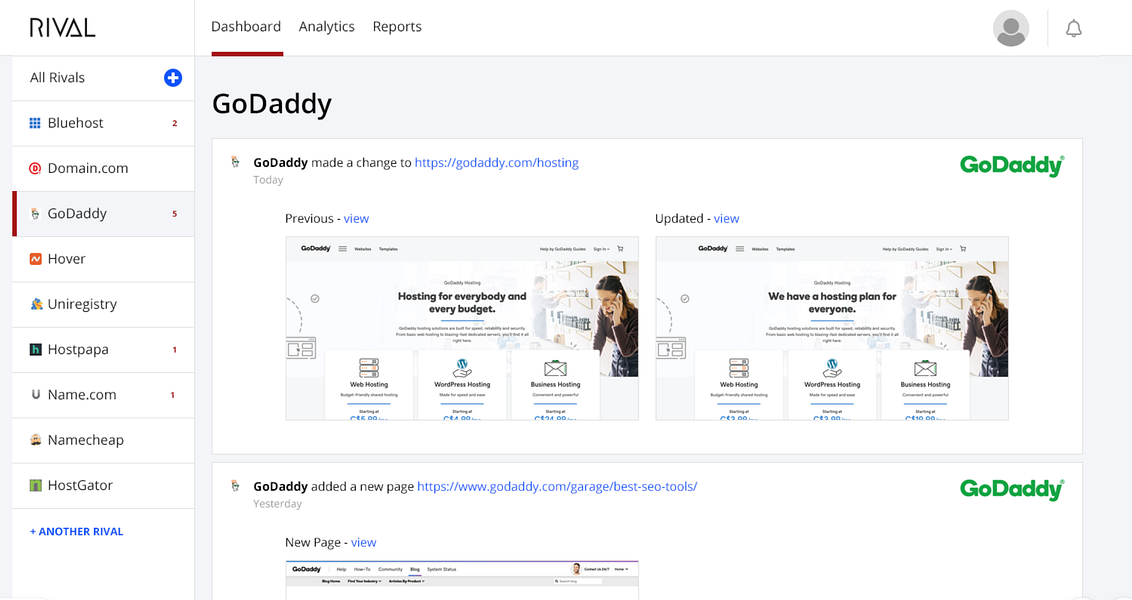Open the New Page screenshot thumbnail
The height and width of the screenshot is (600, 1132).
pyautogui.click(x=462, y=580)
